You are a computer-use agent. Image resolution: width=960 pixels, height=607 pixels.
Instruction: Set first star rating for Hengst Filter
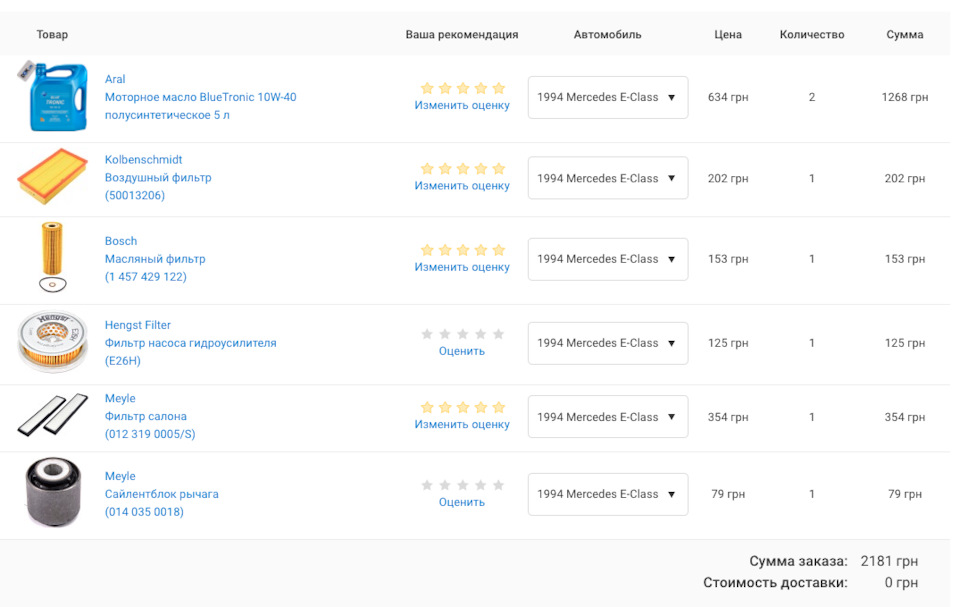pyautogui.click(x=427, y=334)
